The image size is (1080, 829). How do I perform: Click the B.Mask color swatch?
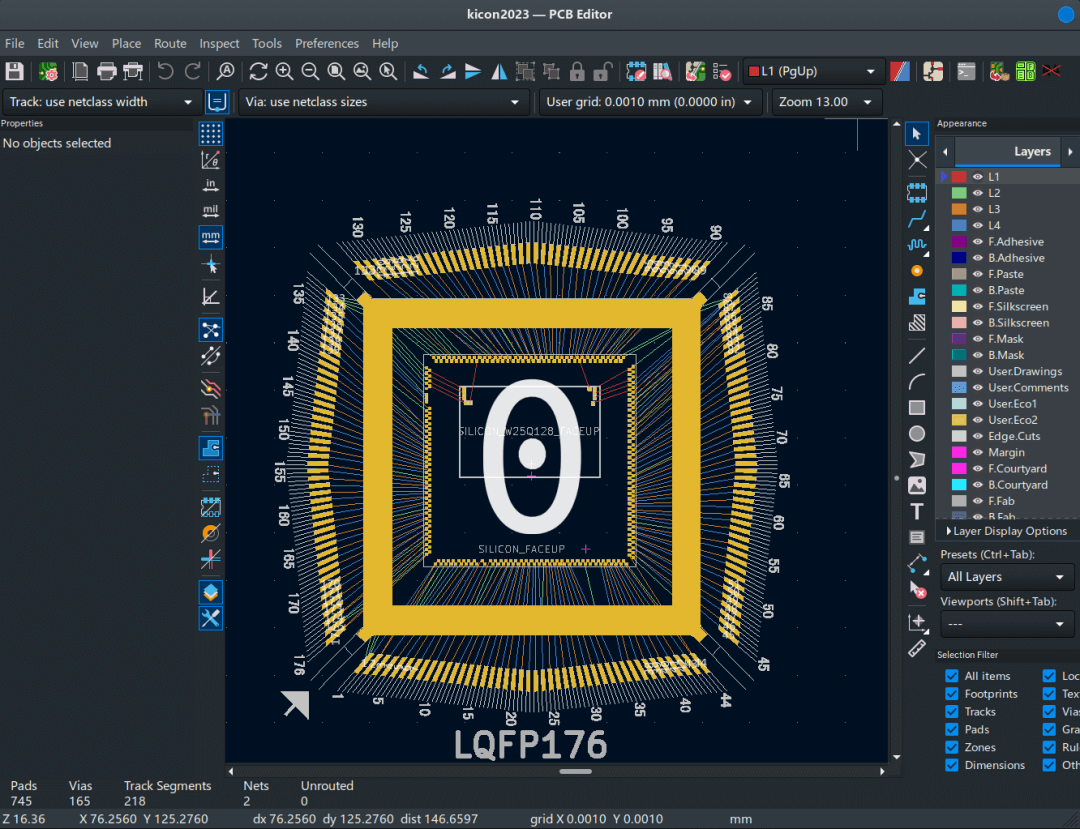pos(959,355)
